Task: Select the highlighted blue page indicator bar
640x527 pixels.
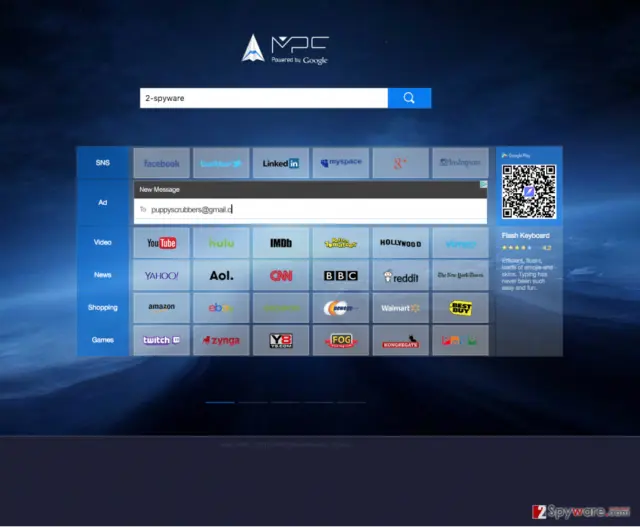Action: point(220,402)
